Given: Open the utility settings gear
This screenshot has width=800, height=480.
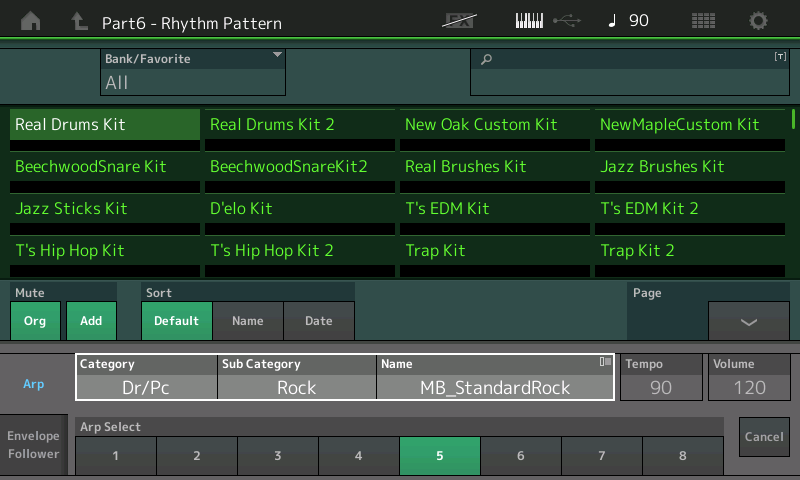Looking at the screenshot, I should (759, 21).
